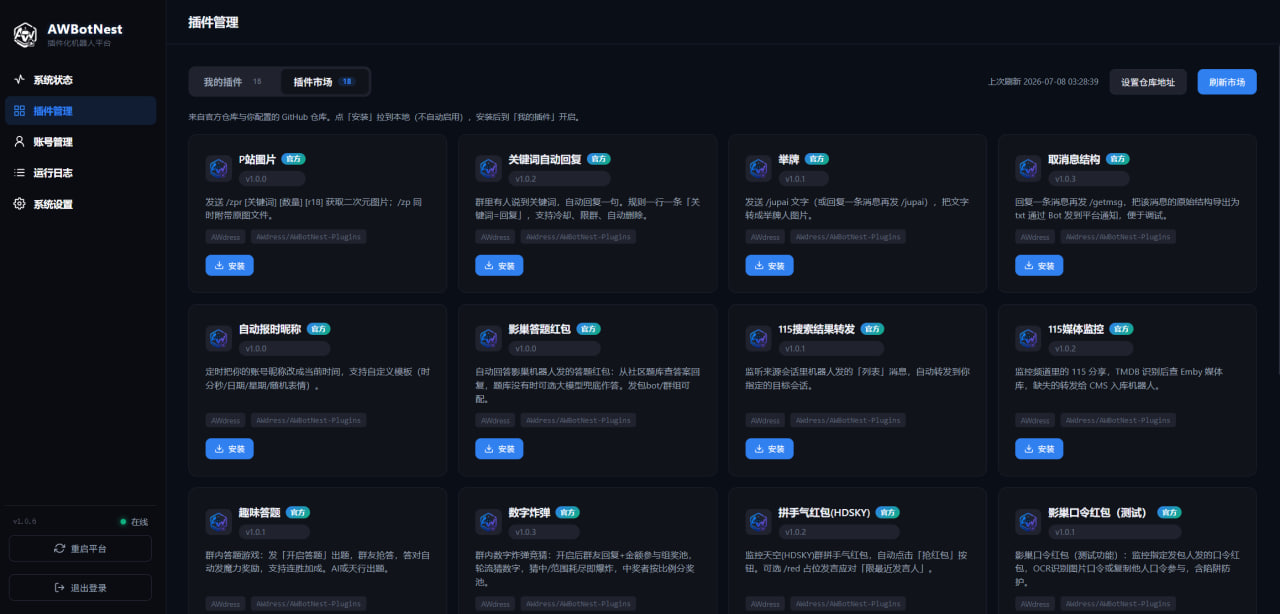
Task: Open 账号管理 in the sidebar
Action: click(x=80, y=142)
